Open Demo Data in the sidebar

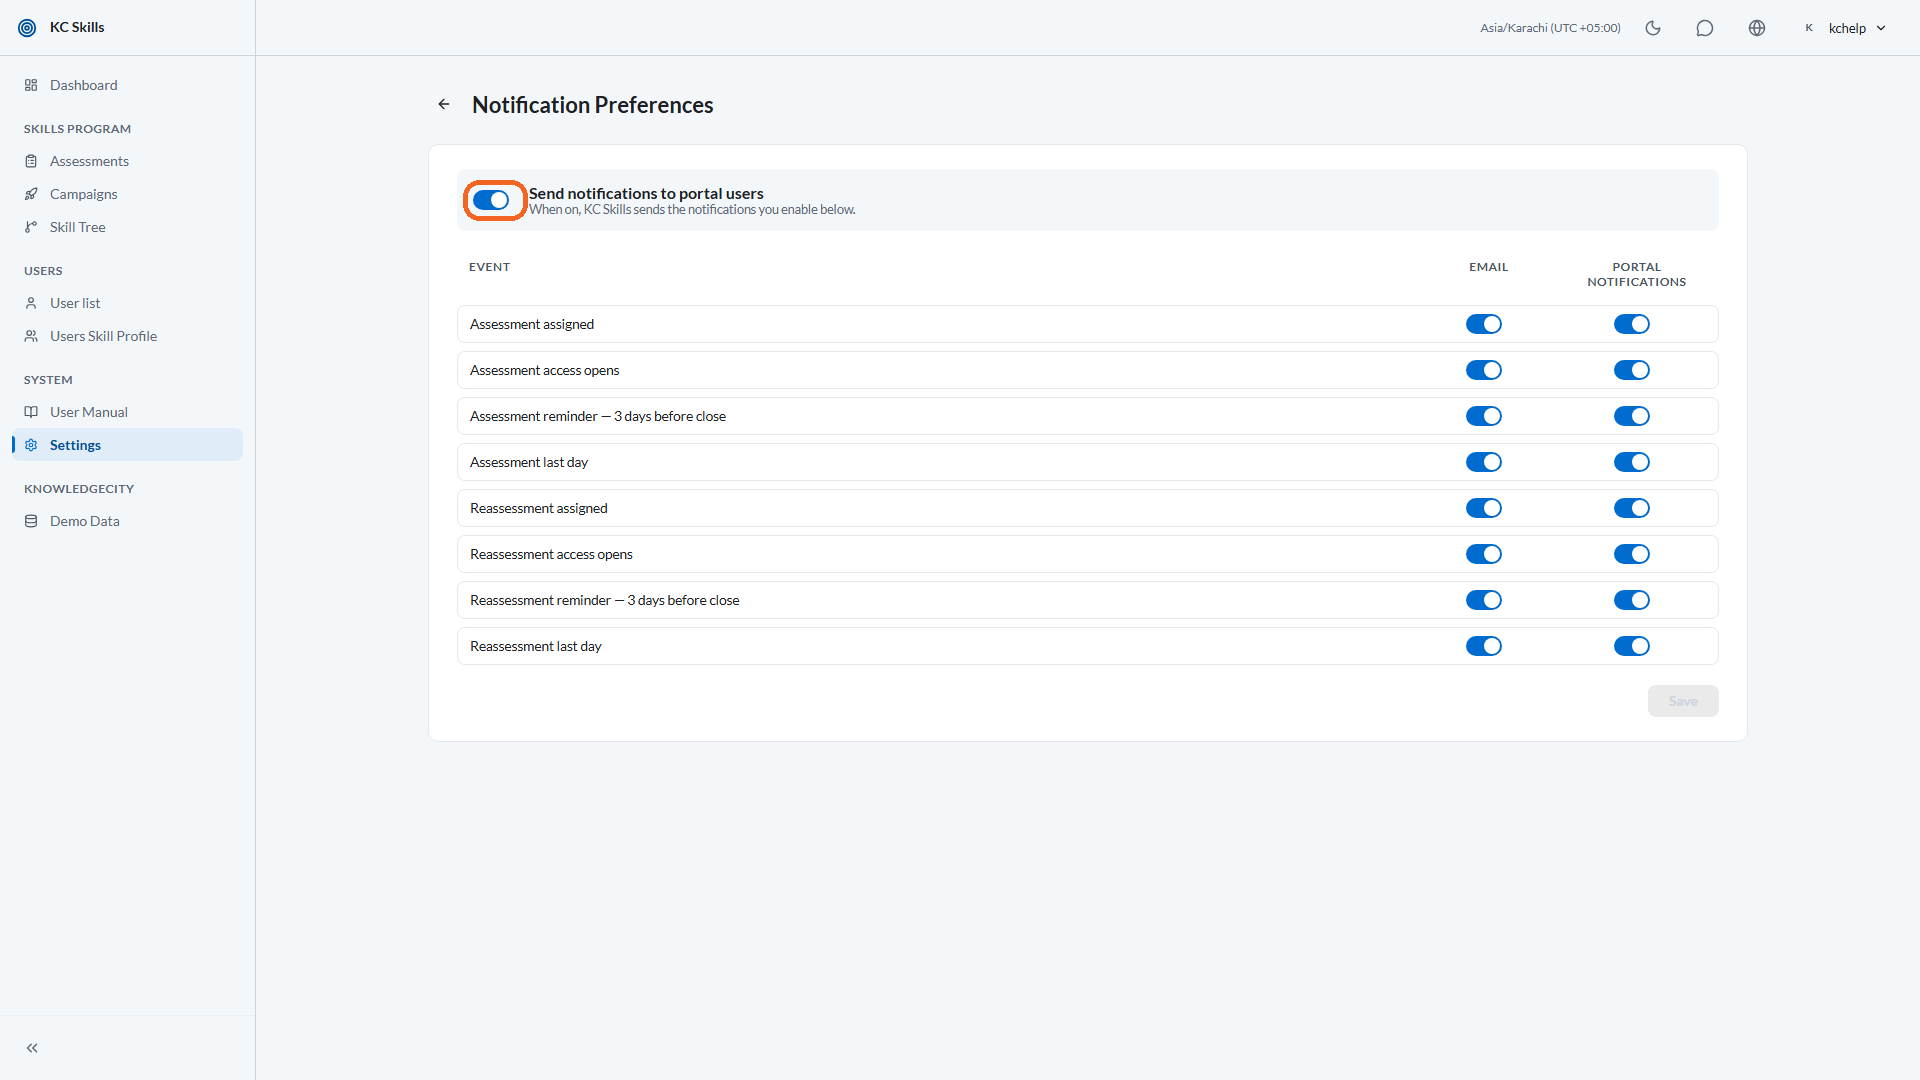(127, 521)
